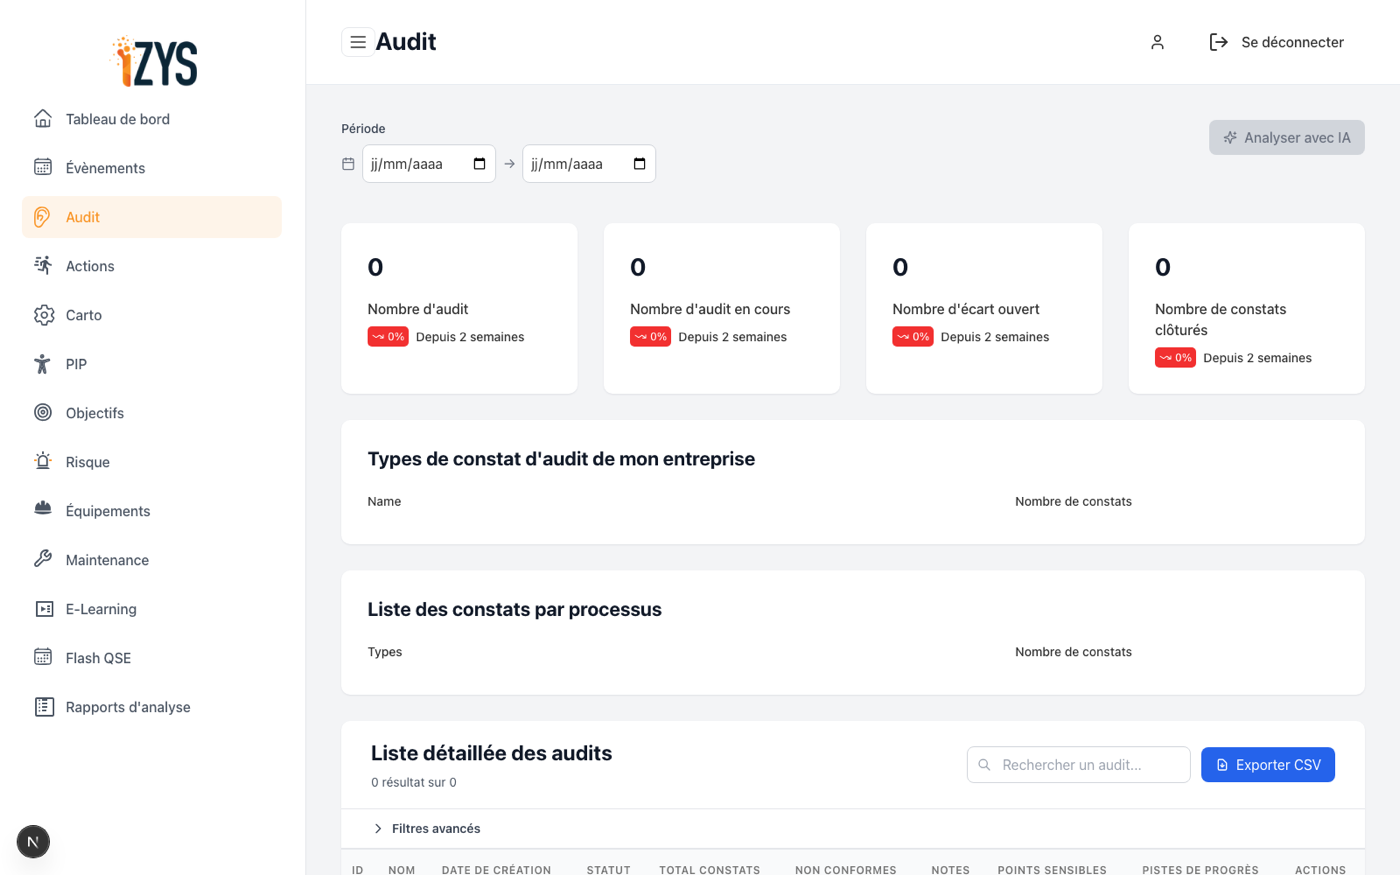Expand the Filtres avancés section
Image resolution: width=1400 pixels, height=875 pixels.
coord(426,829)
